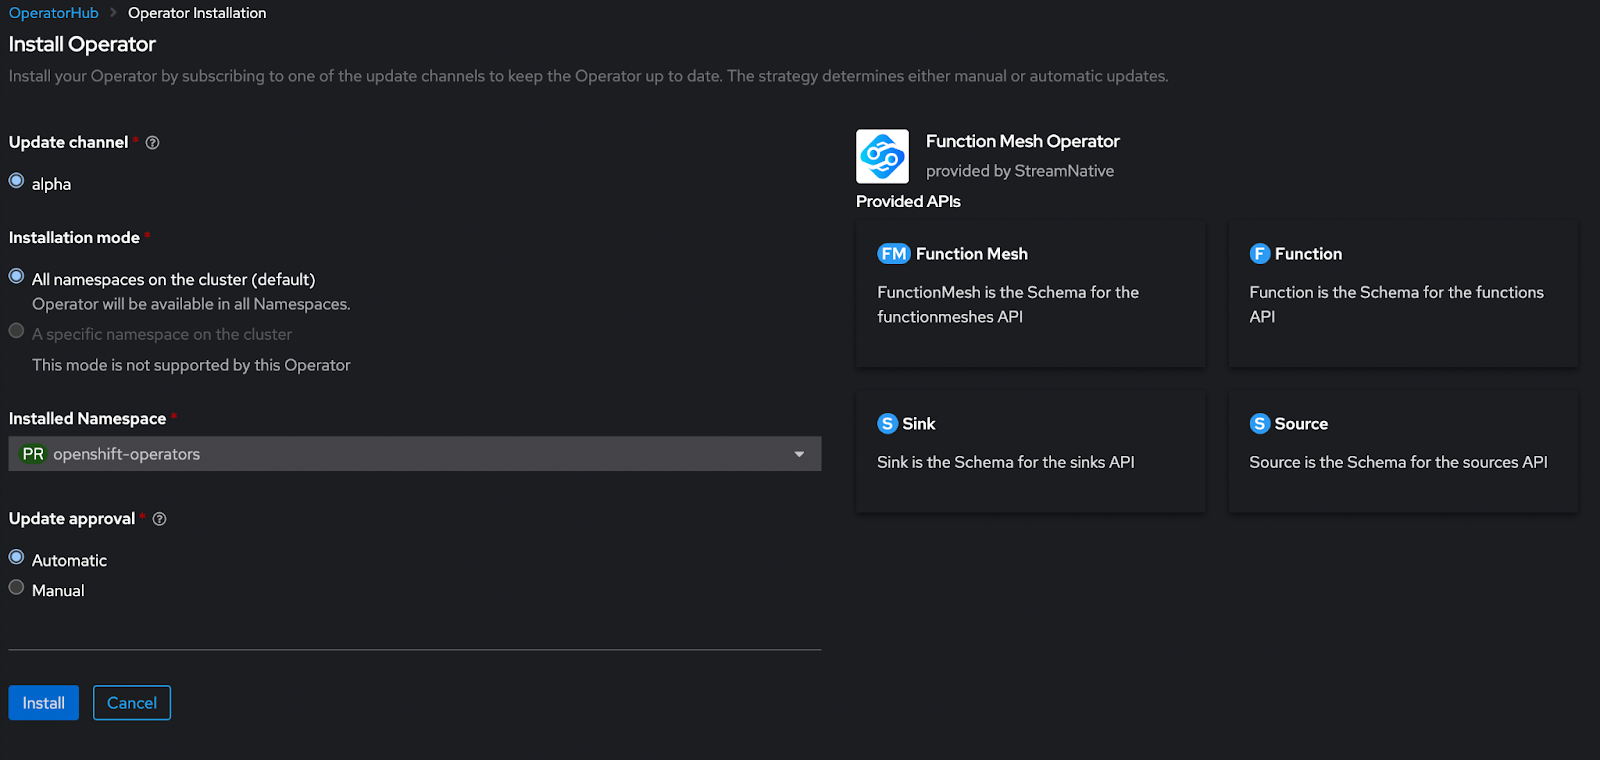Click 'Sink is the Schema for the sinks API'

point(1006,462)
